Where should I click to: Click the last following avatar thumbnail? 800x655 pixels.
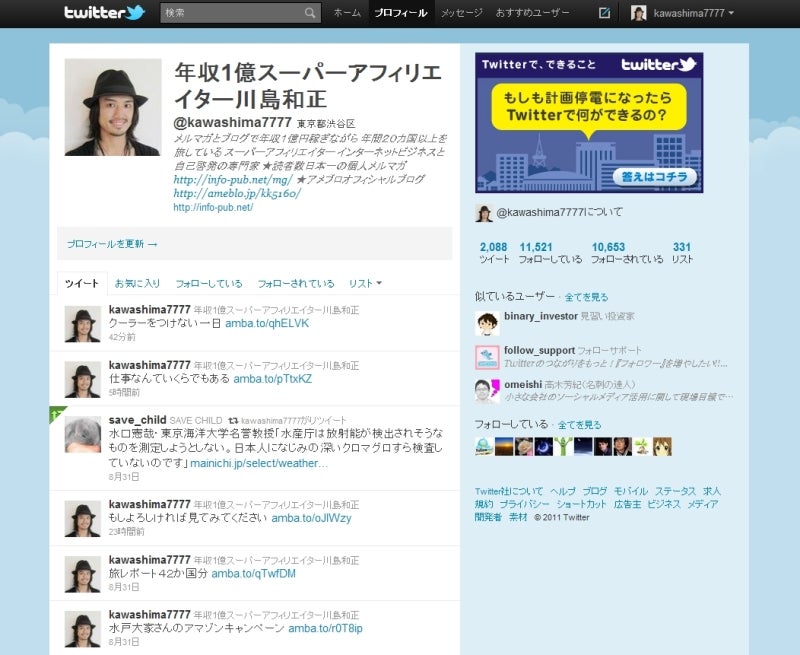point(662,446)
